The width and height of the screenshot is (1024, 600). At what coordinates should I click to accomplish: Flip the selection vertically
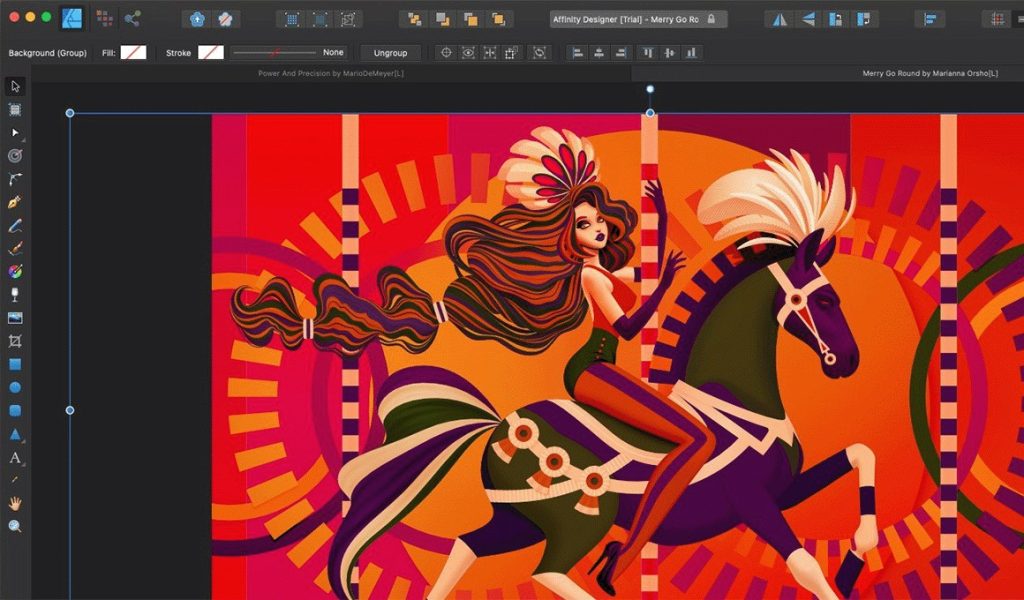(808, 20)
